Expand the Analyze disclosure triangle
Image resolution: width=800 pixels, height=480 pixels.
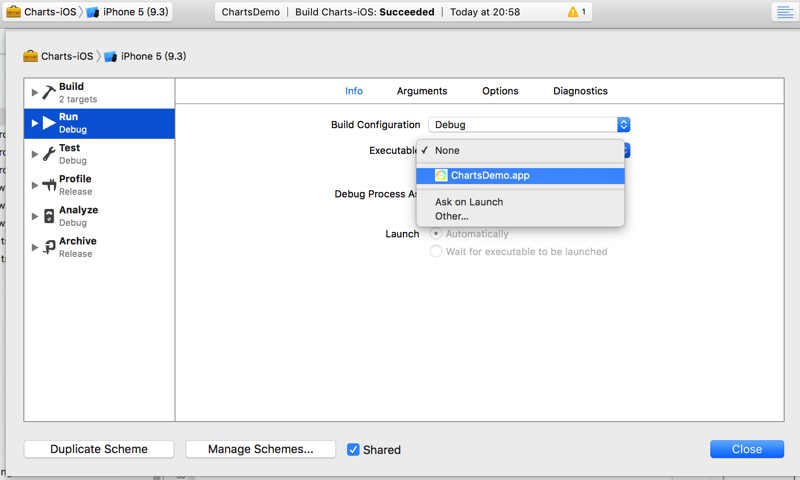click(35, 216)
